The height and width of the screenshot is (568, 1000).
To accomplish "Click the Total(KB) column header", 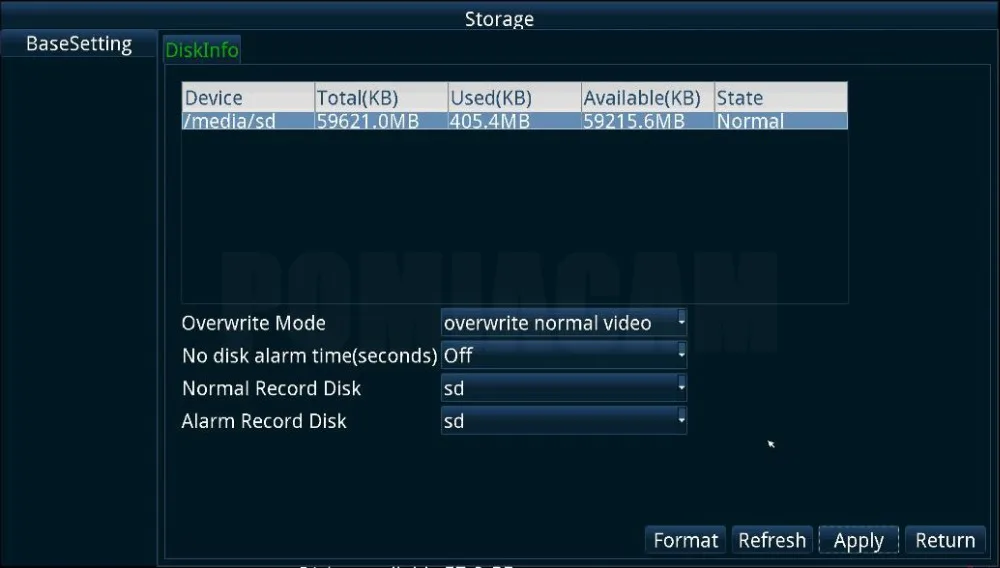I will click(381, 98).
